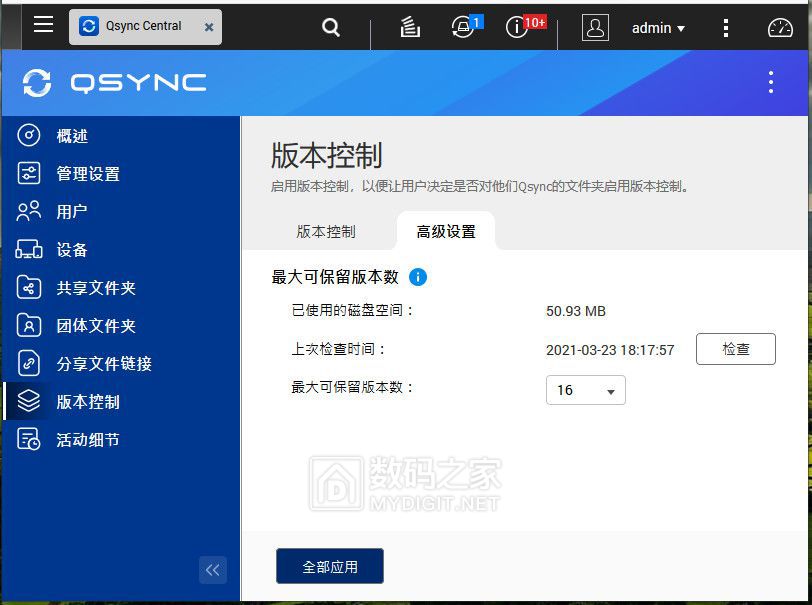812x605 pixels.
Task: Open the three-dot menu on QSYNC header
Action: tap(770, 83)
